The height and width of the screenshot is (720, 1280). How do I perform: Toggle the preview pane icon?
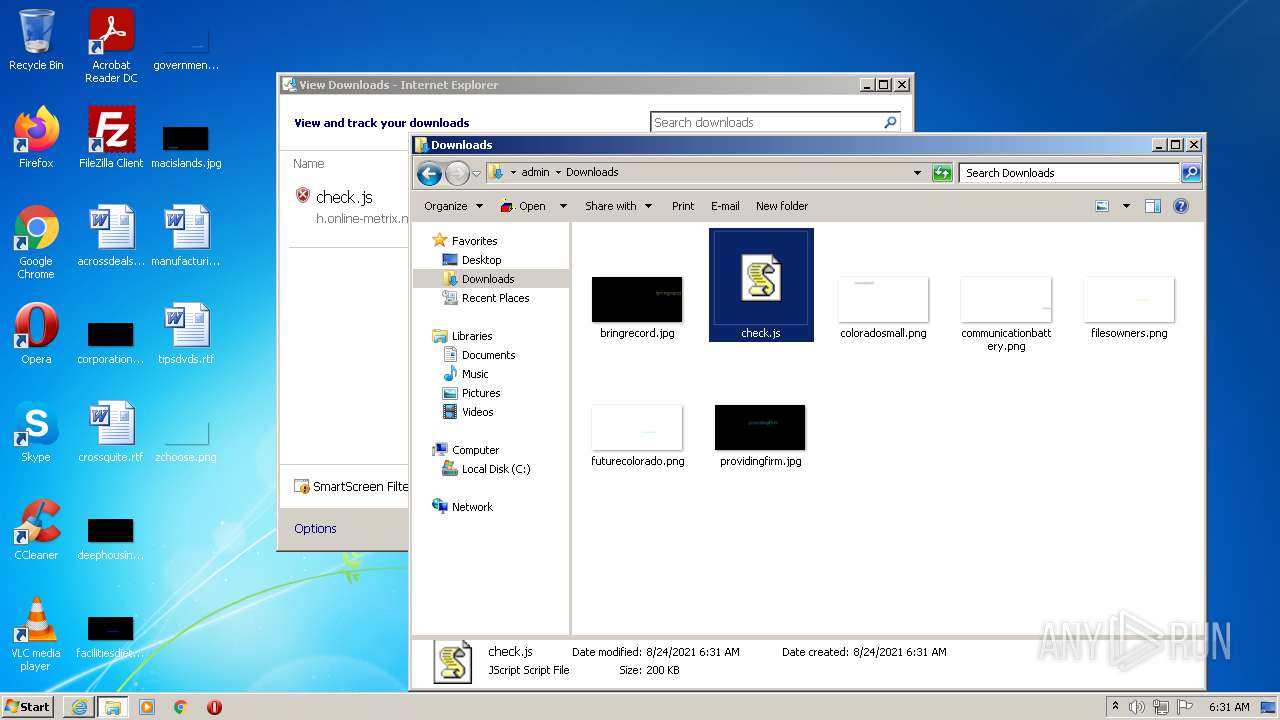1153,206
